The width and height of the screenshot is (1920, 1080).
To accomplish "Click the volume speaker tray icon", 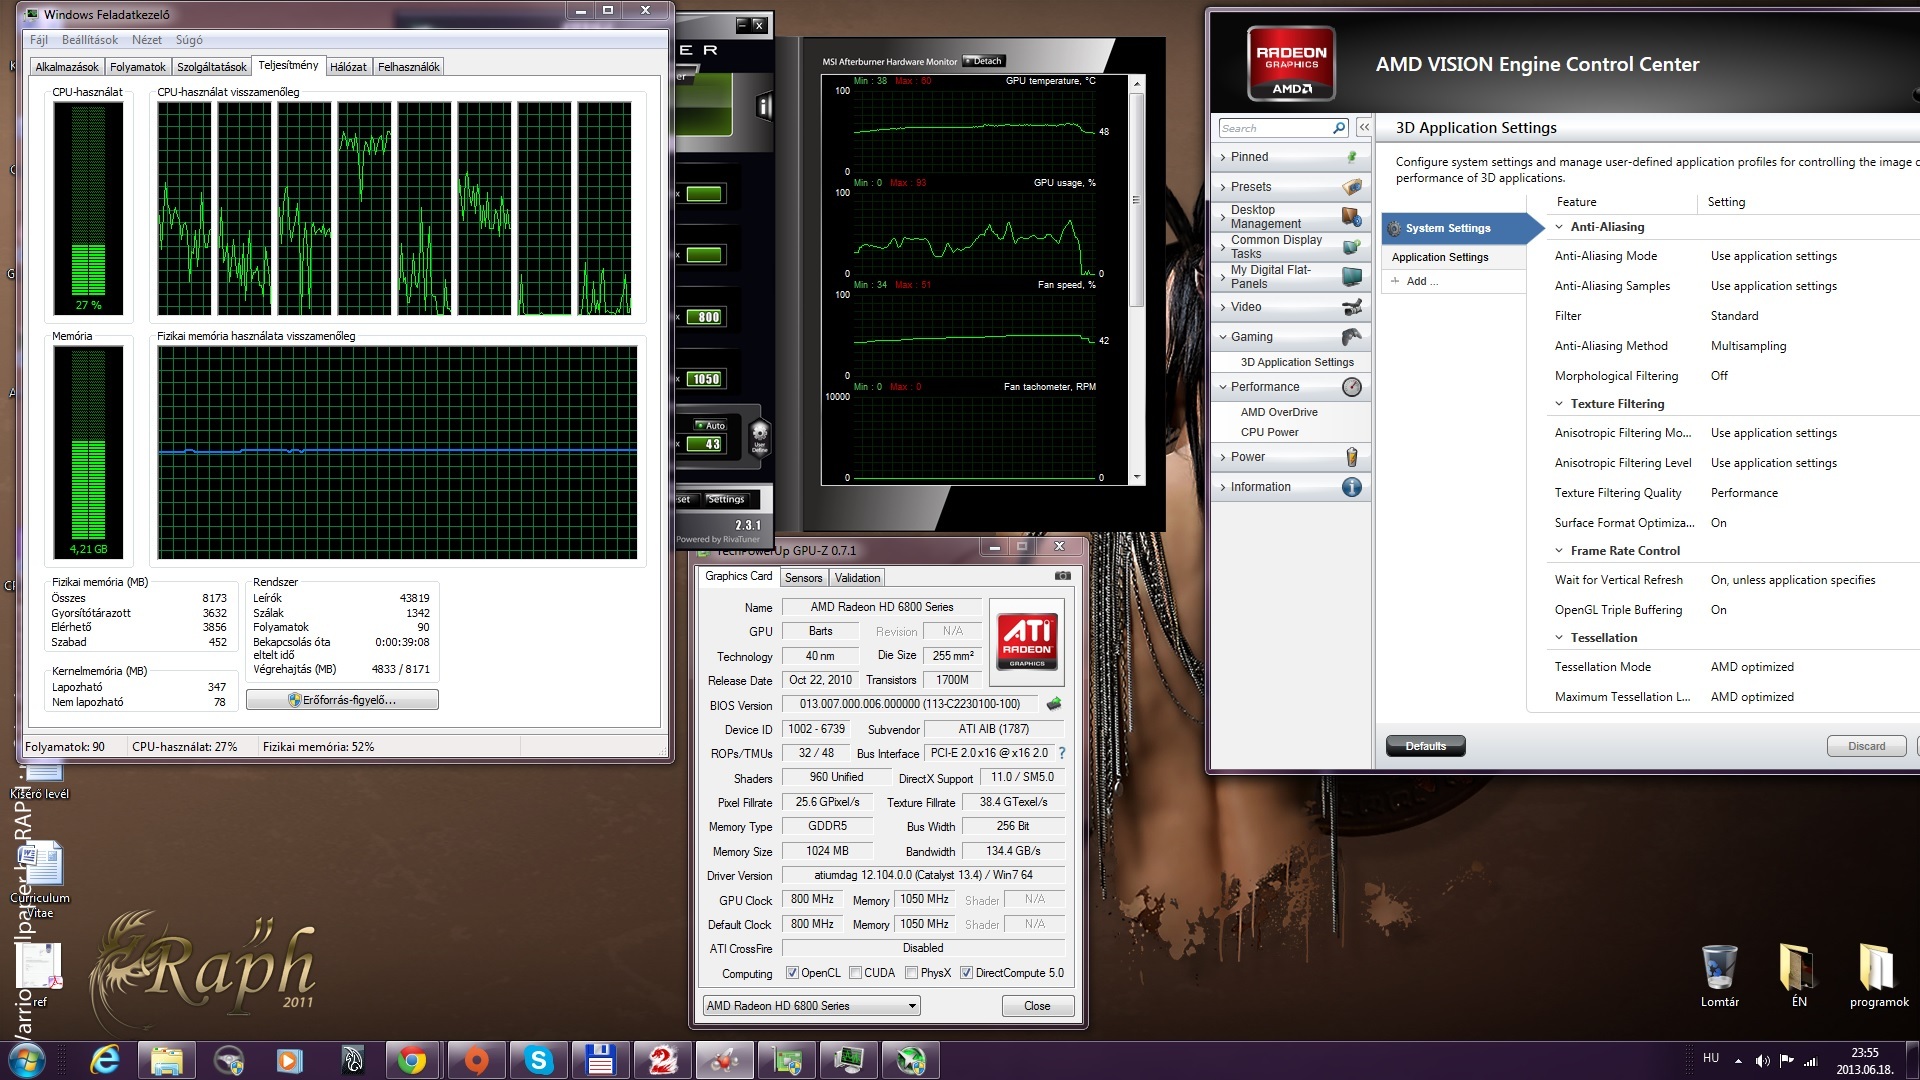I will click(x=1762, y=1060).
